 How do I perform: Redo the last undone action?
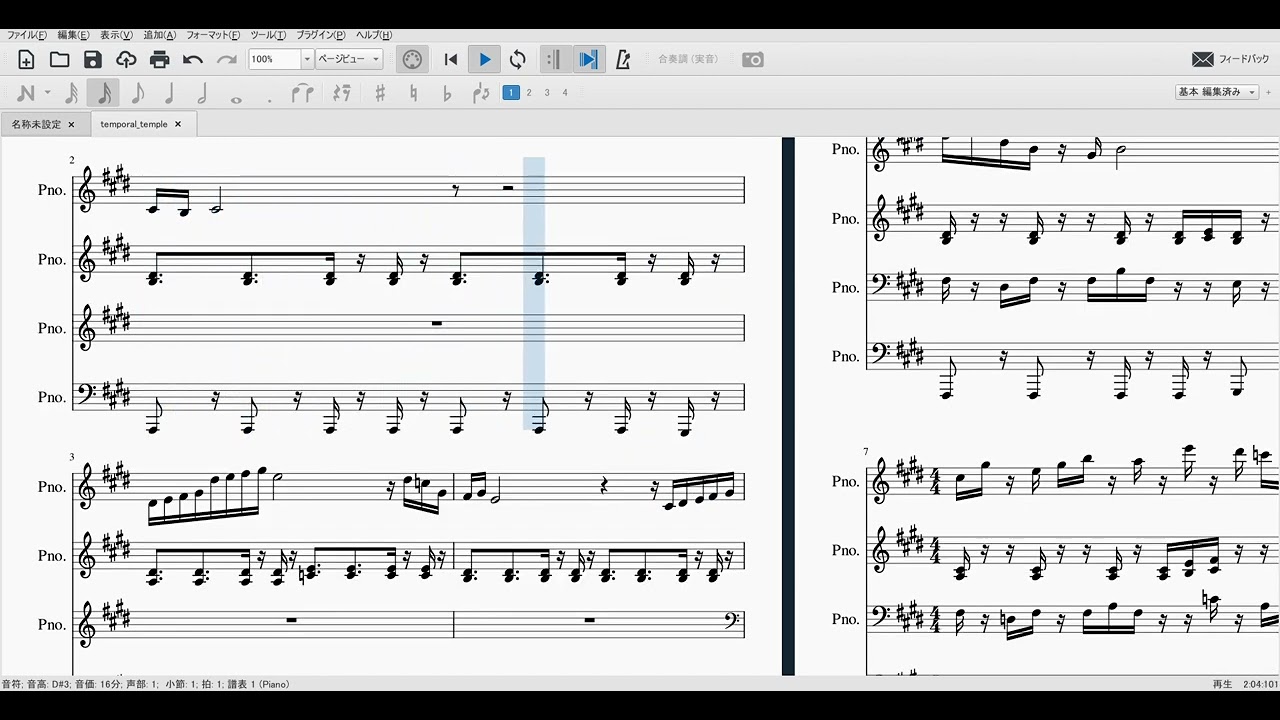pos(227,60)
